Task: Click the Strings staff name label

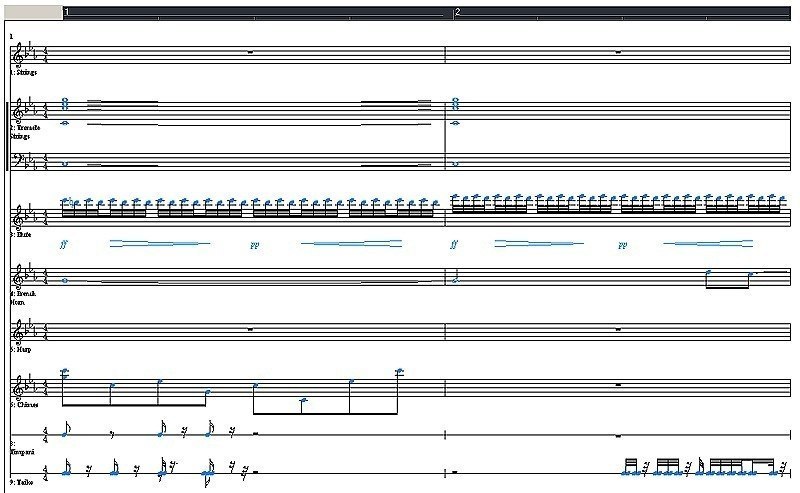Action: [x=24, y=73]
